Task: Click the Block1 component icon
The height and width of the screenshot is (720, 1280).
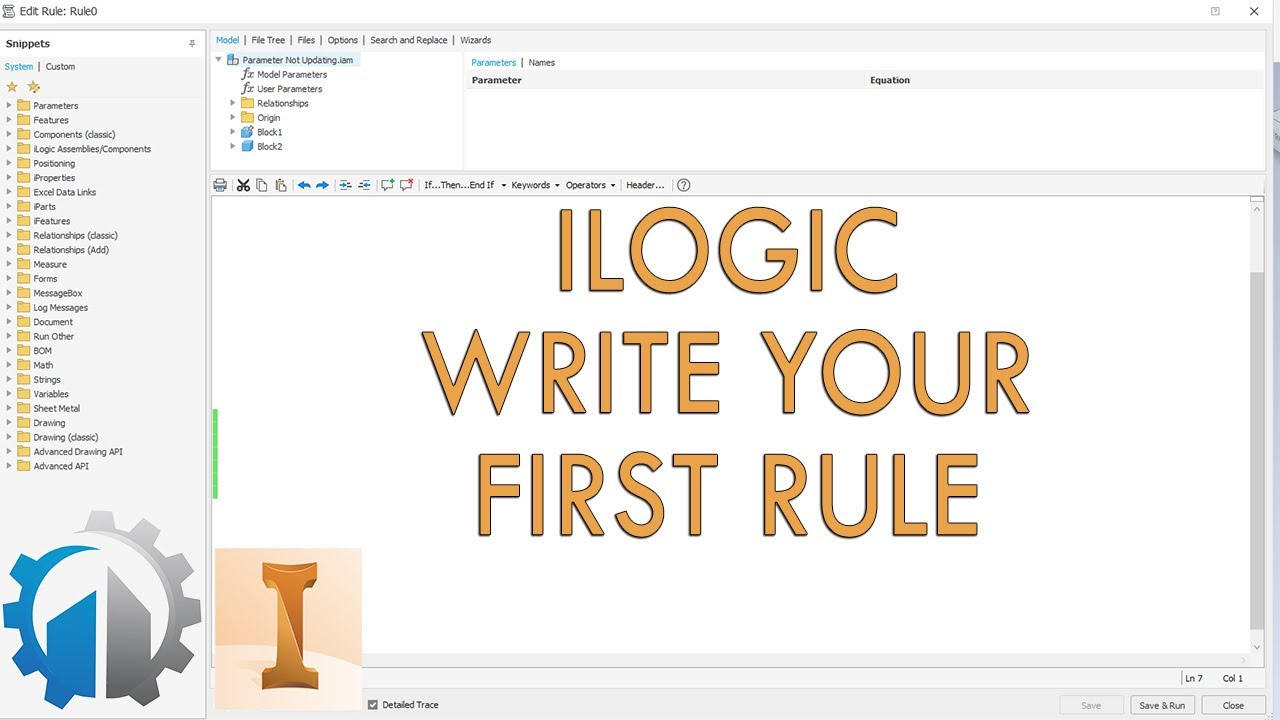Action: coord(247,132)
